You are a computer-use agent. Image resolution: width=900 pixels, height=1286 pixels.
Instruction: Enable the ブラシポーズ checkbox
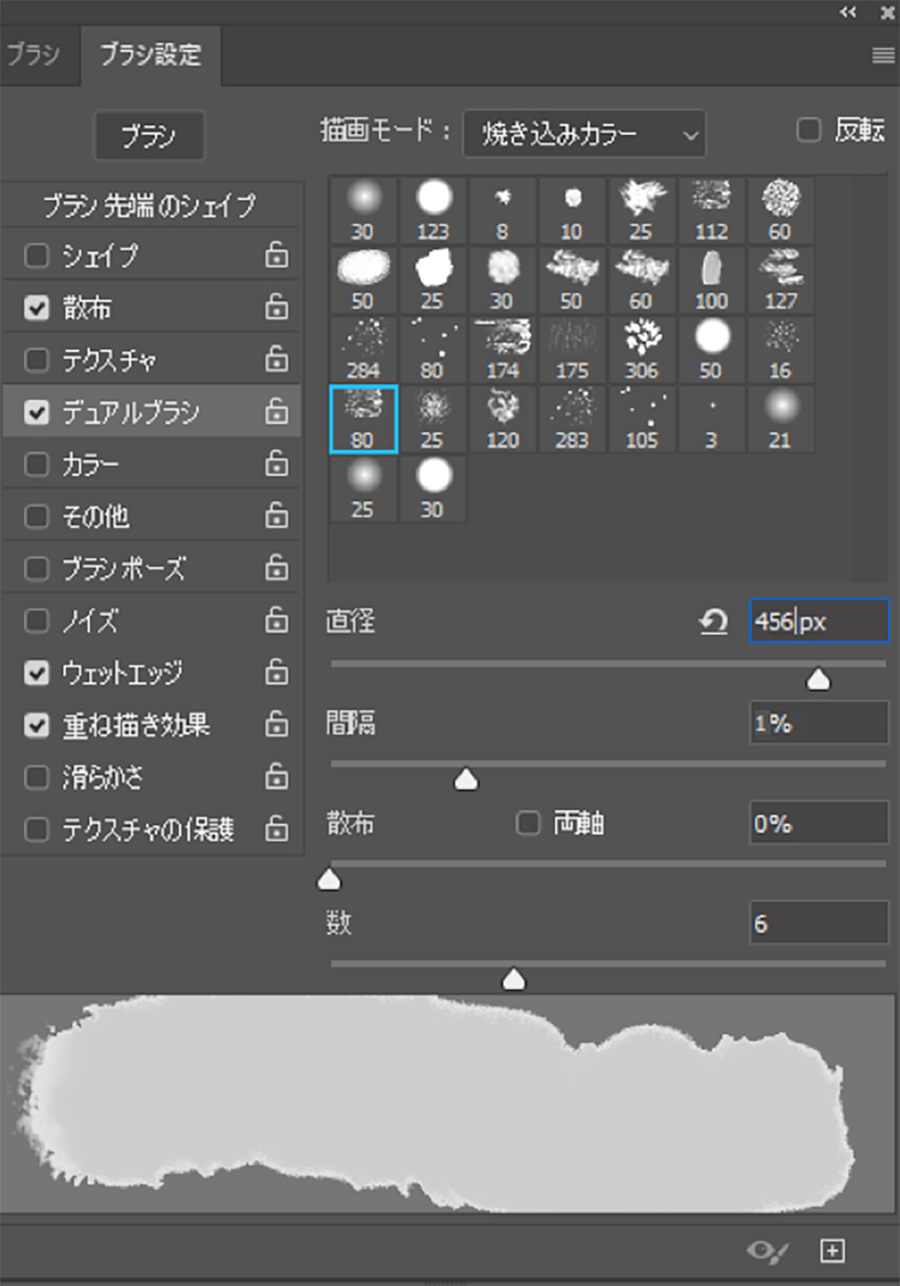[36, 569]
